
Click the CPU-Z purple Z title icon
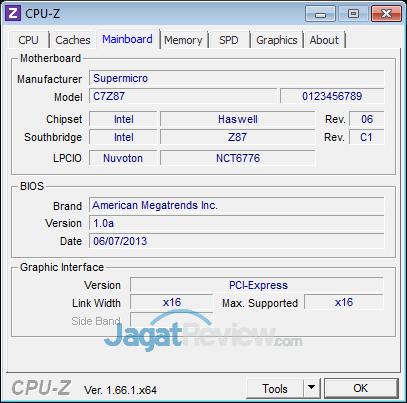[13, 14]
